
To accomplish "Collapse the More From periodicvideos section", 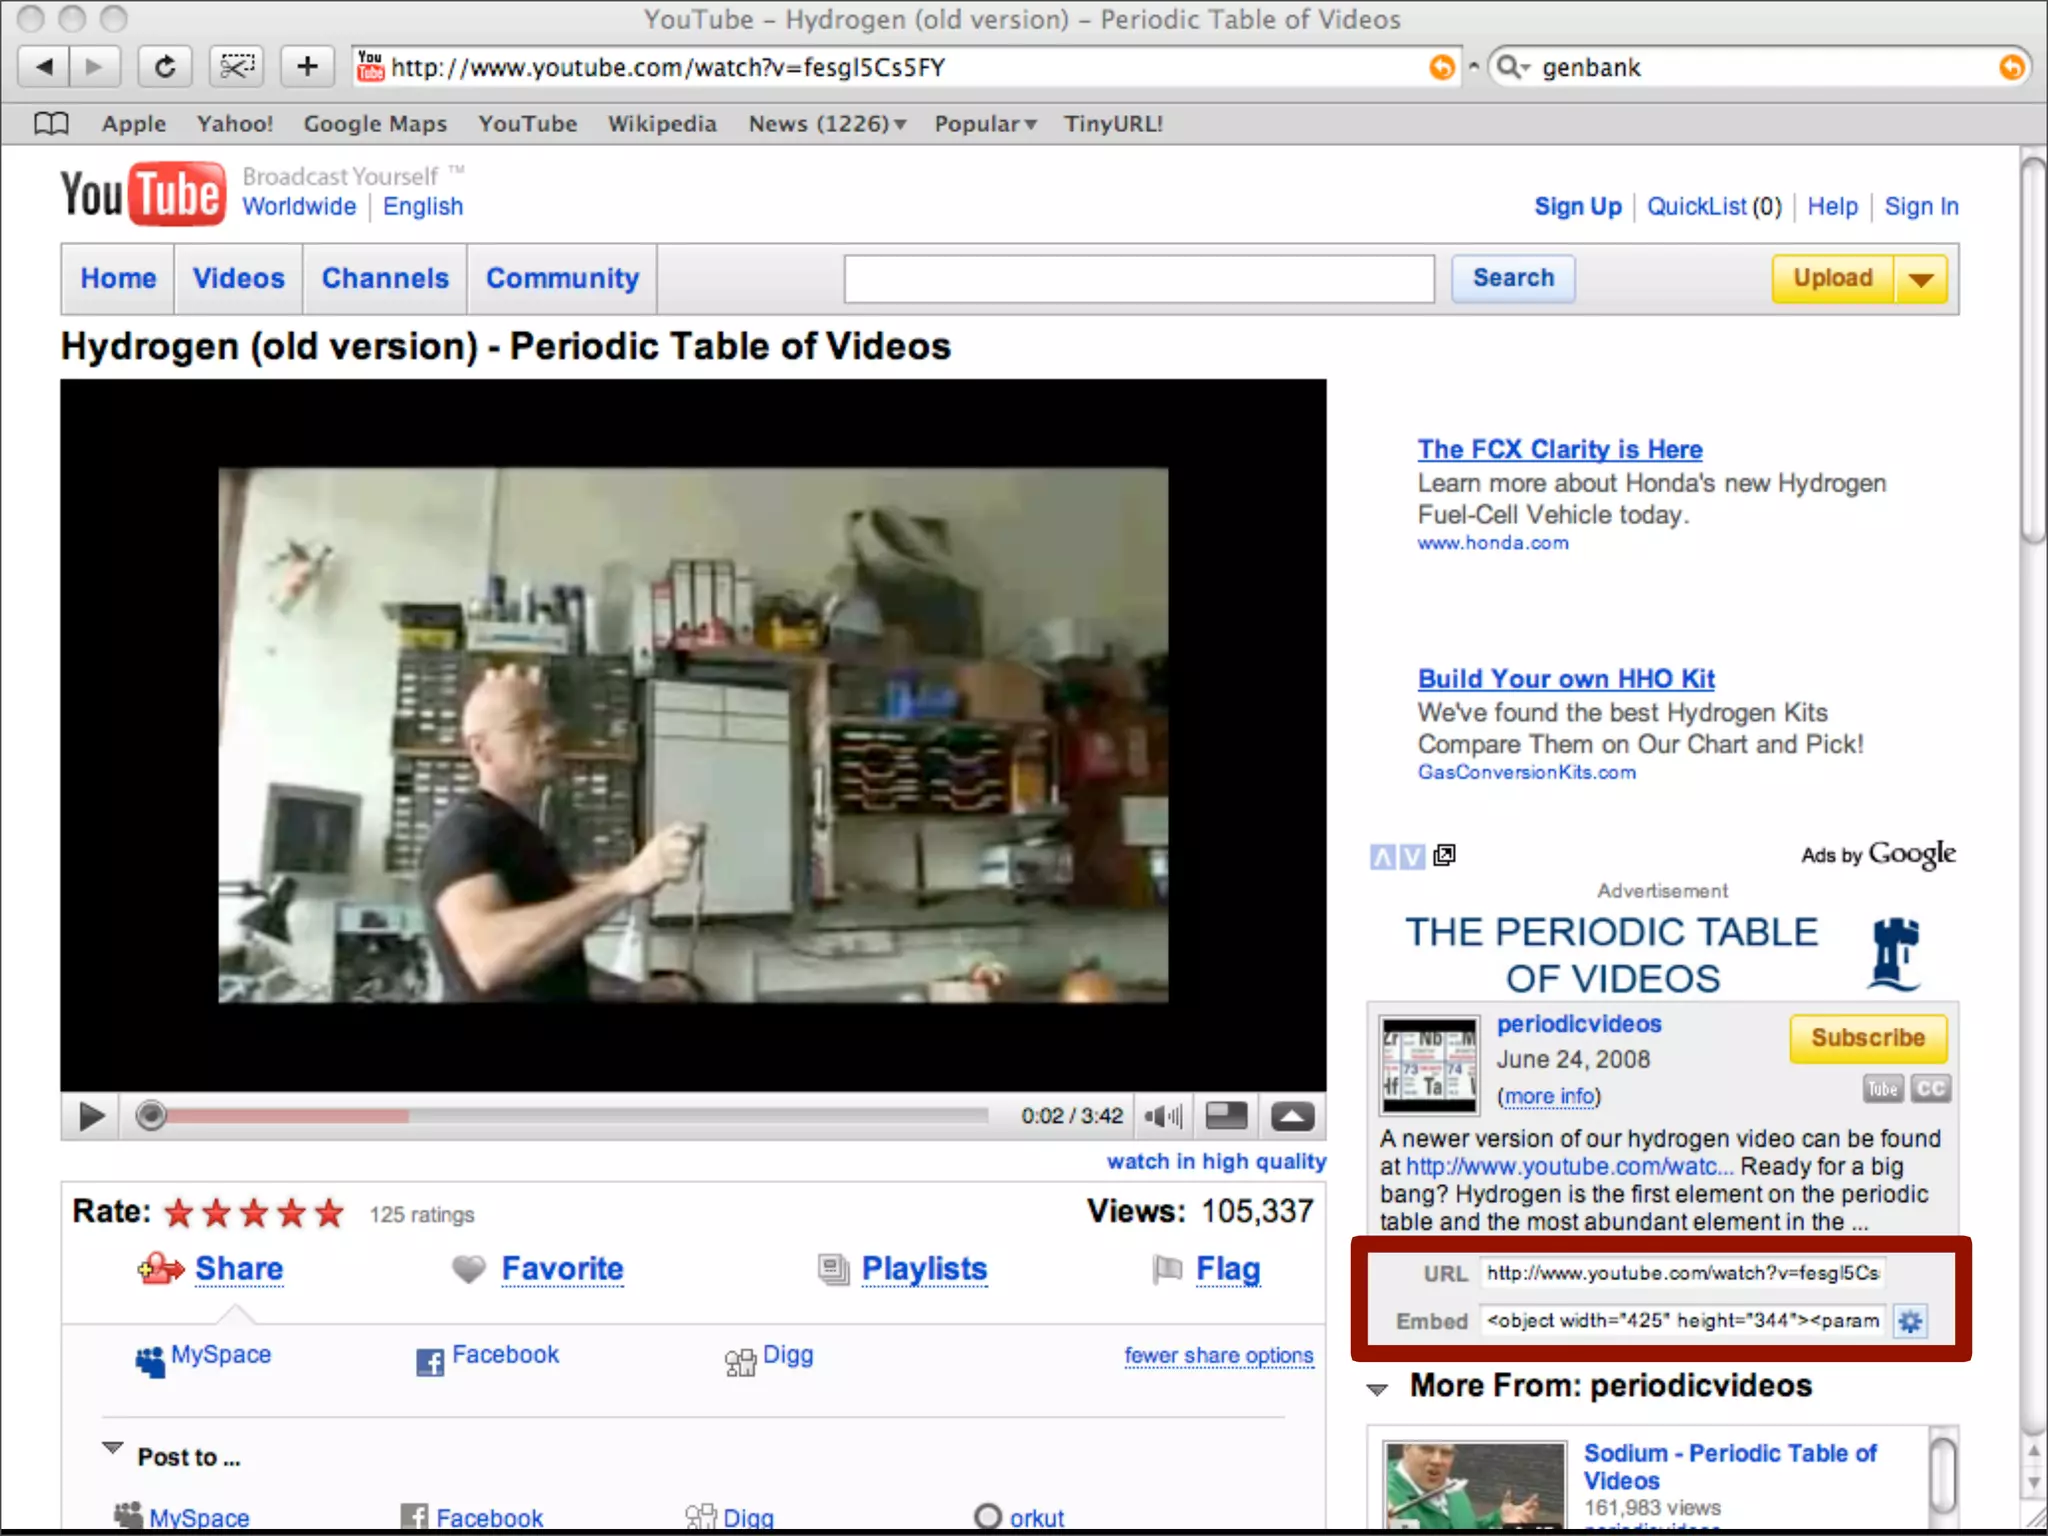I will coord(1377,1388).
